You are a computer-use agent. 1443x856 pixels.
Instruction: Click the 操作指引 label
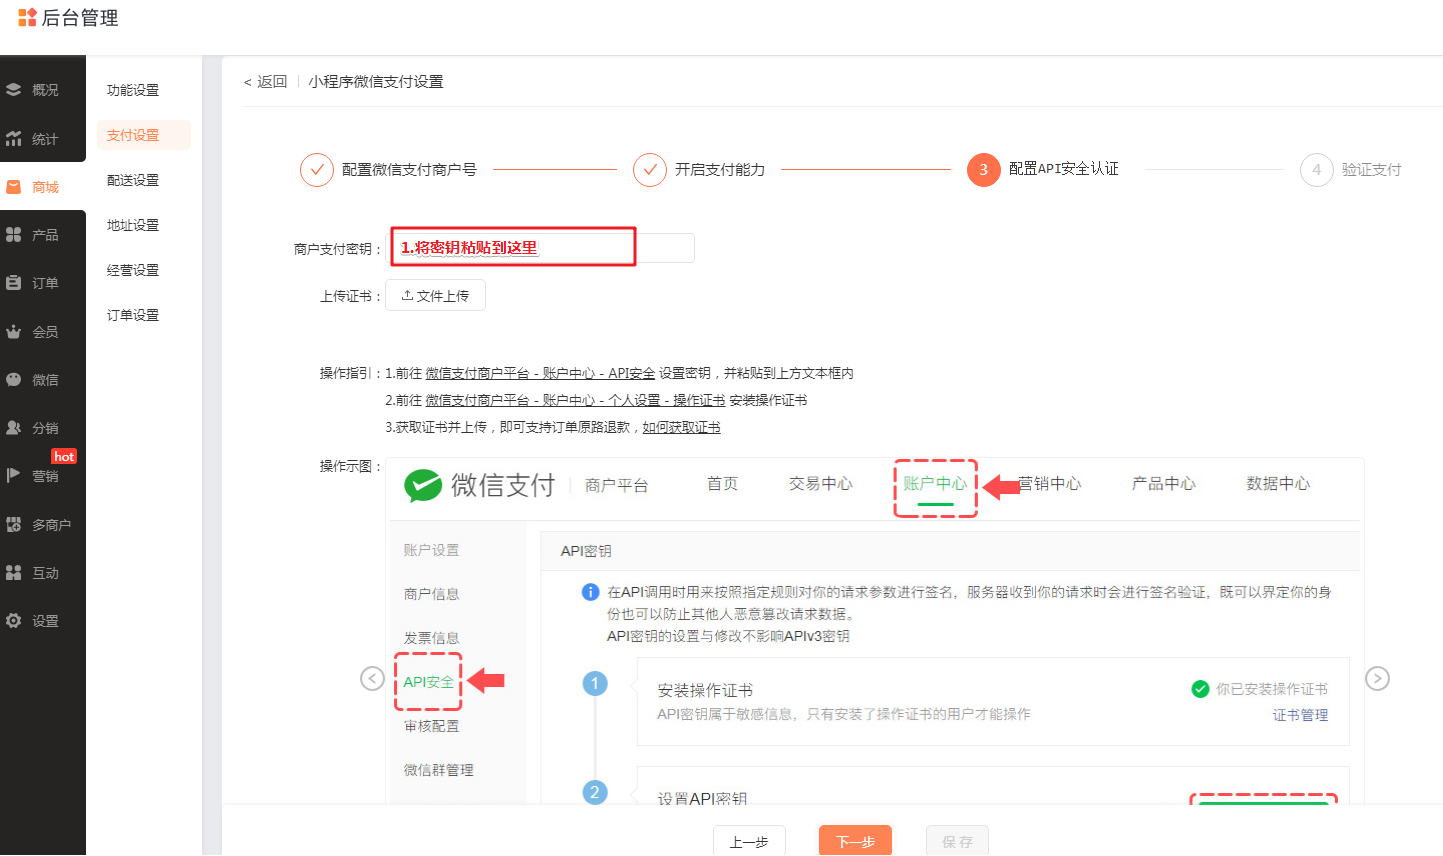click(350, 373)
